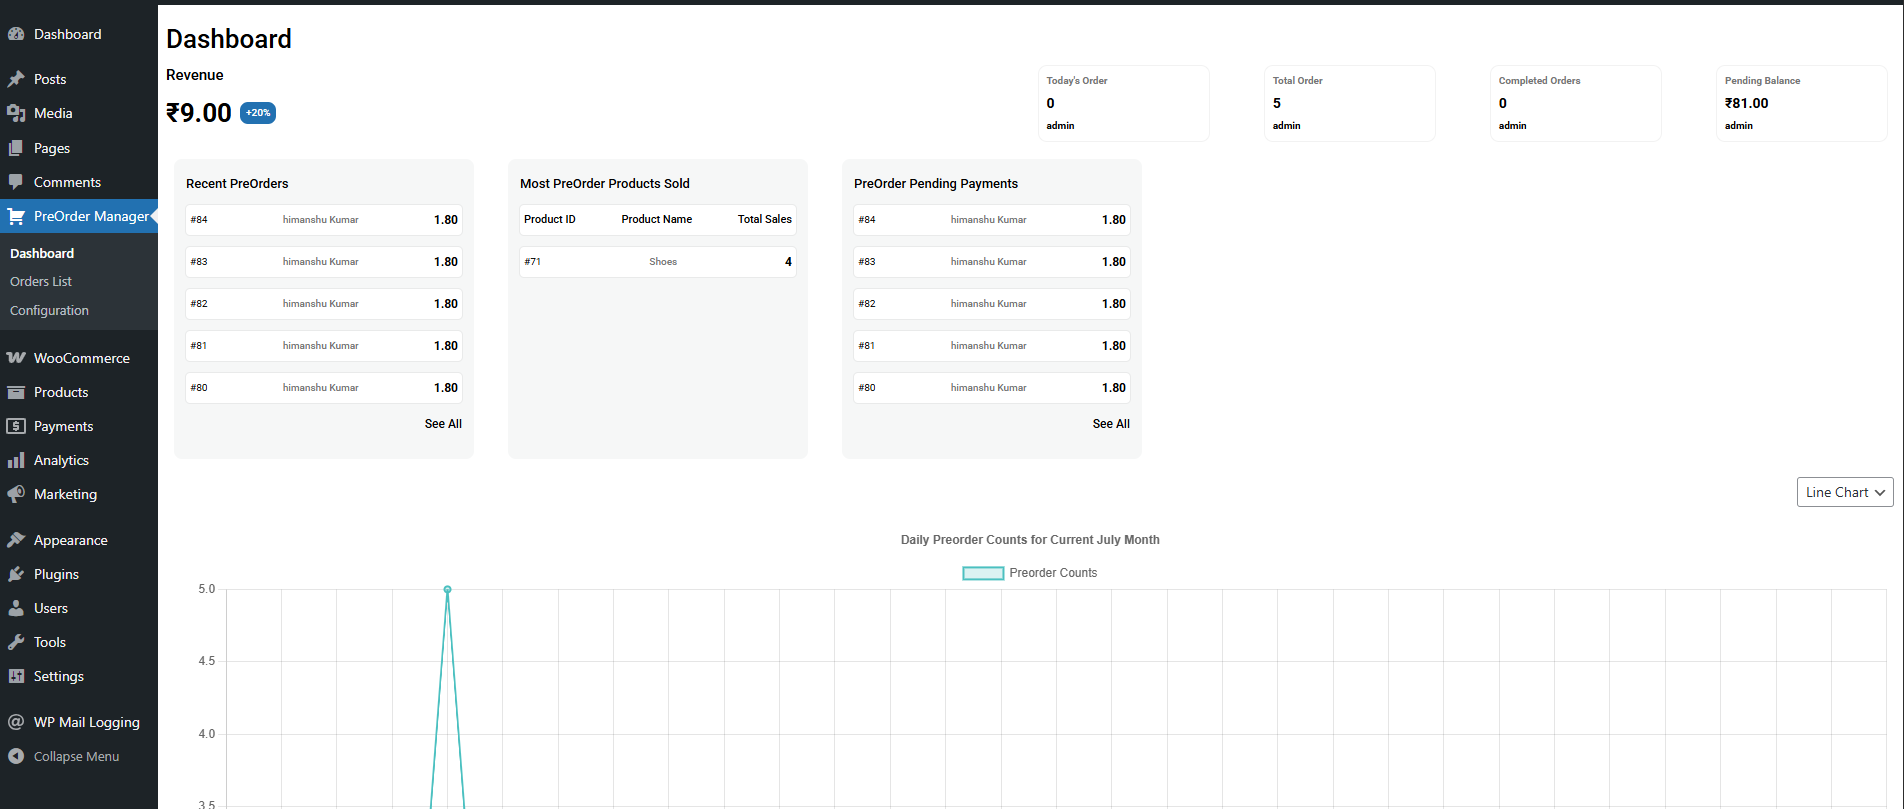Click Product Name column header
The image size is (1904, 809).
(657, 219)
